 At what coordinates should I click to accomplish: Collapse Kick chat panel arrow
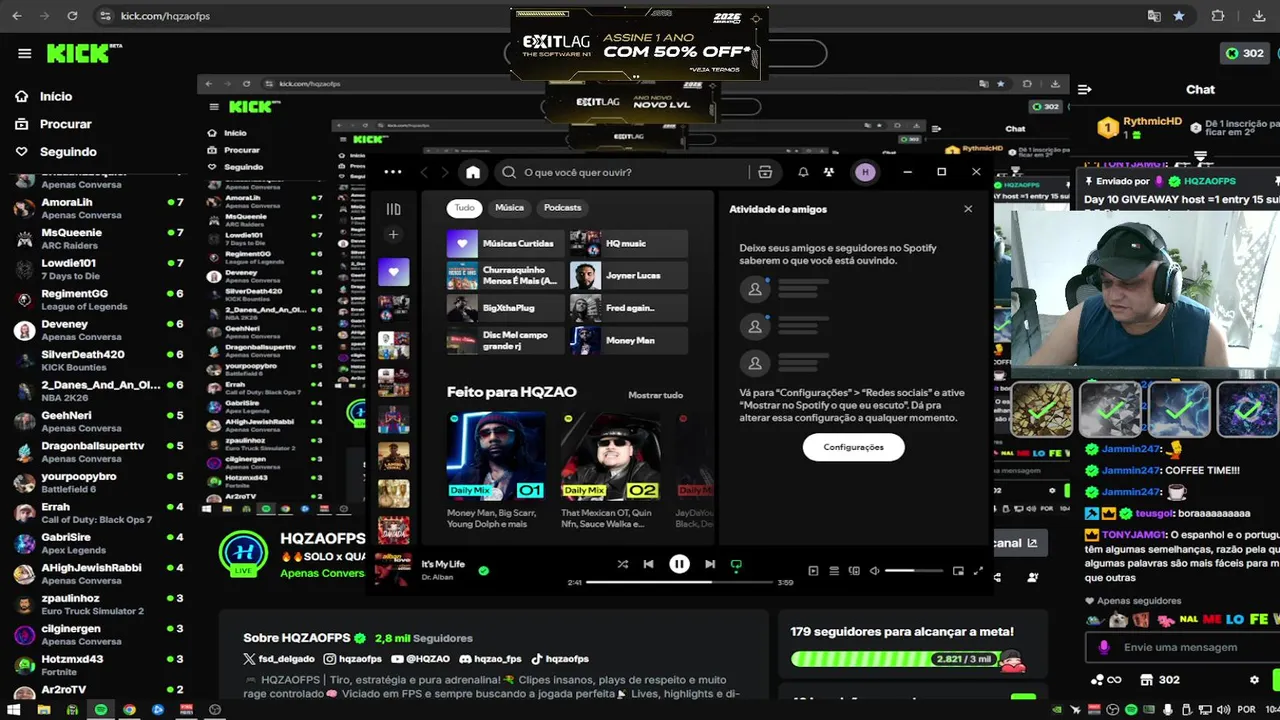point(1085,89)
